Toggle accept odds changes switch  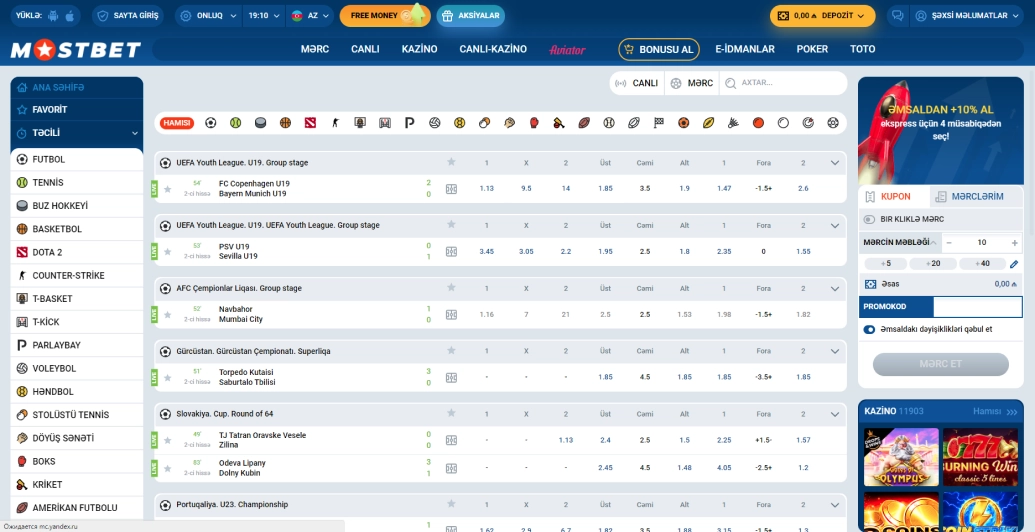869,329
